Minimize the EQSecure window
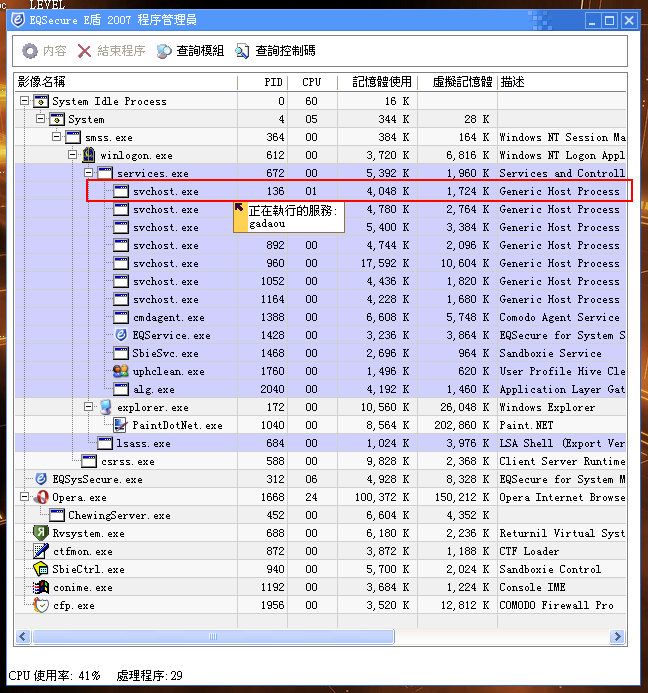Image resolution: width=648 pixels, height=693 pixels. coord(592,20)
